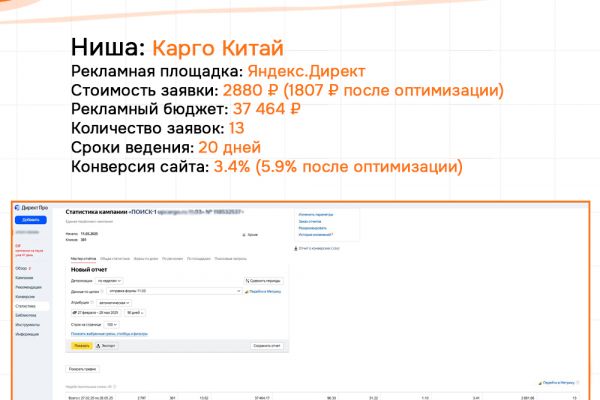Open the 90 дней period dropdown
Screen dimensions: 600x400
[135, 313]
